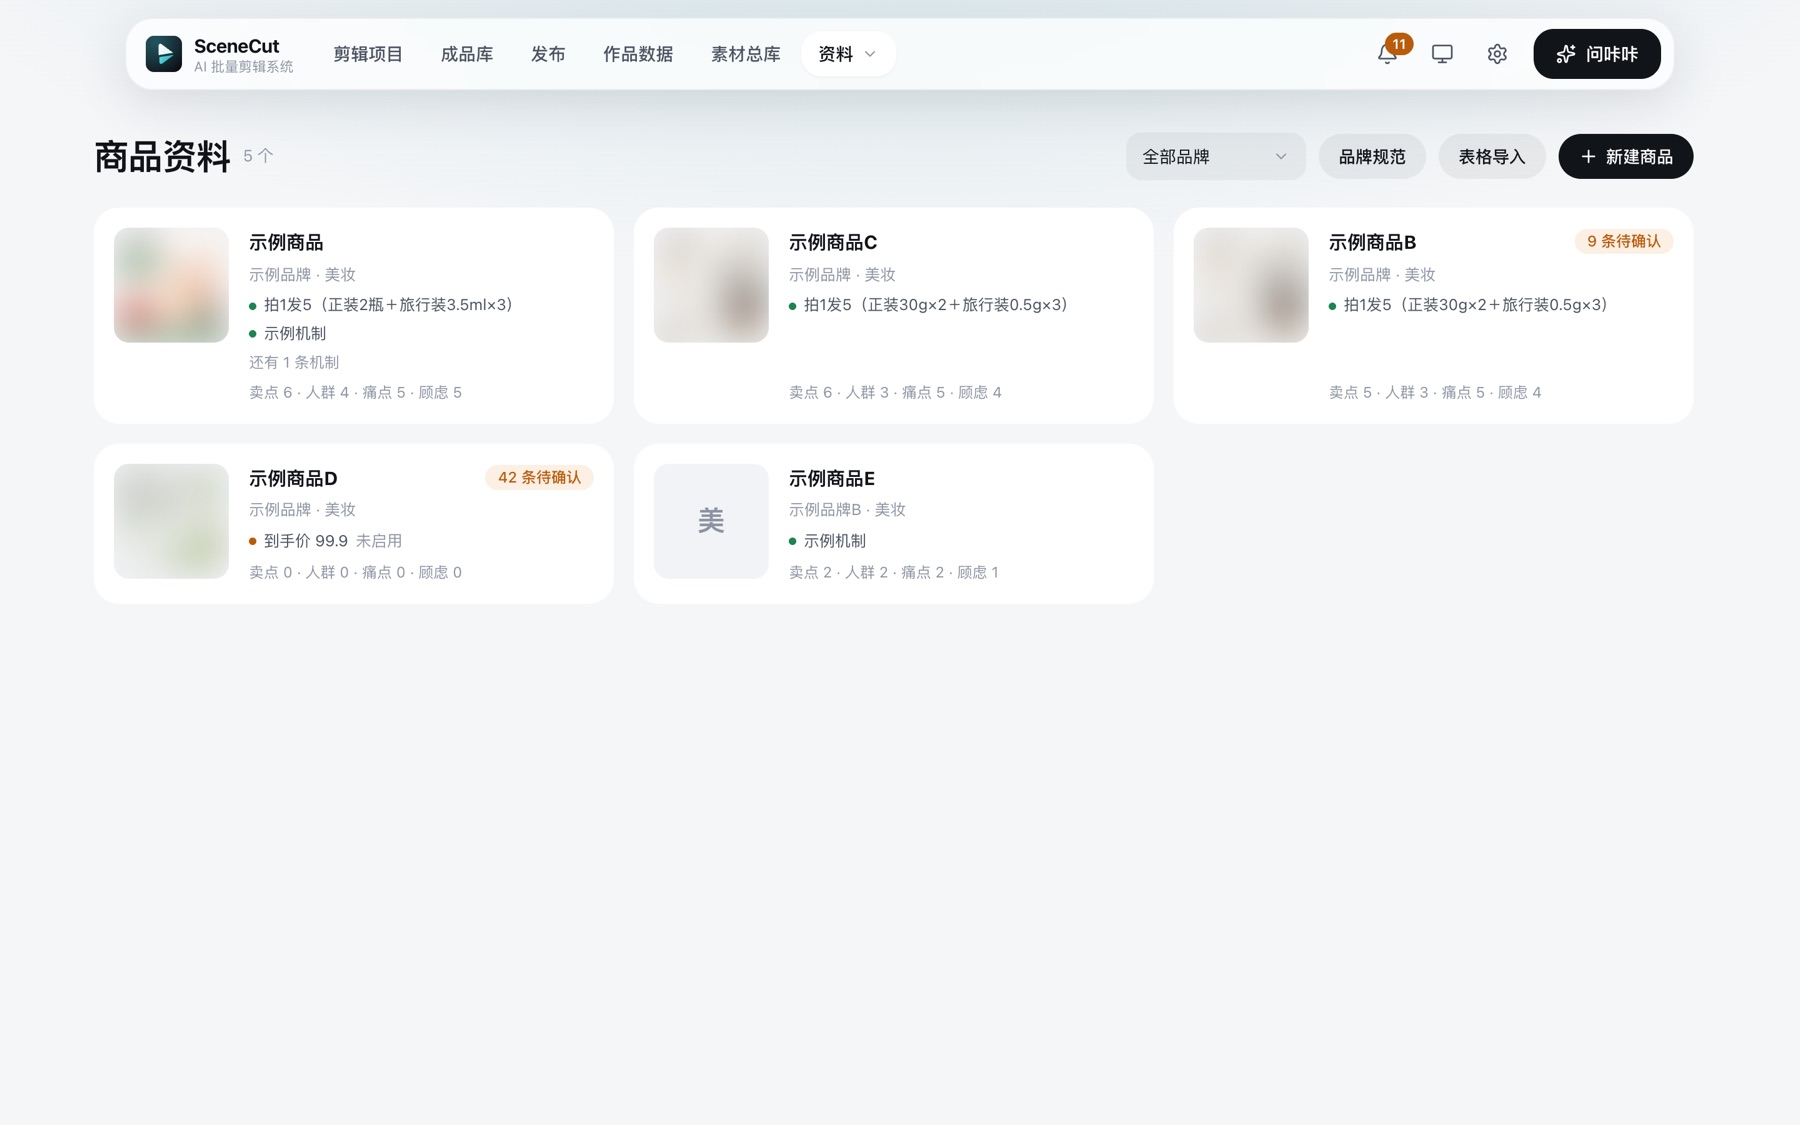
Task: Click 卖点 5 · 人群 3 stats line
Action: tap(1435, 393)
